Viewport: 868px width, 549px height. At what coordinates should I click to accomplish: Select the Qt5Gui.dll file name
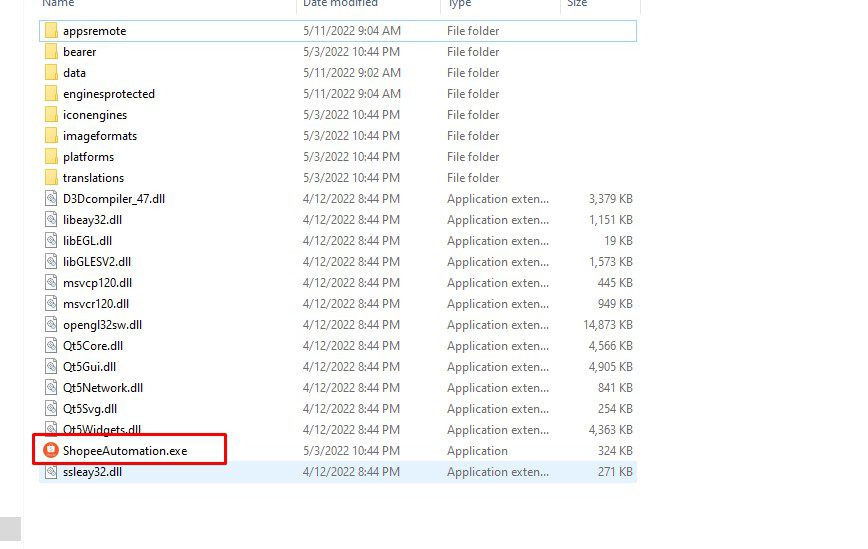click(90, 367)
